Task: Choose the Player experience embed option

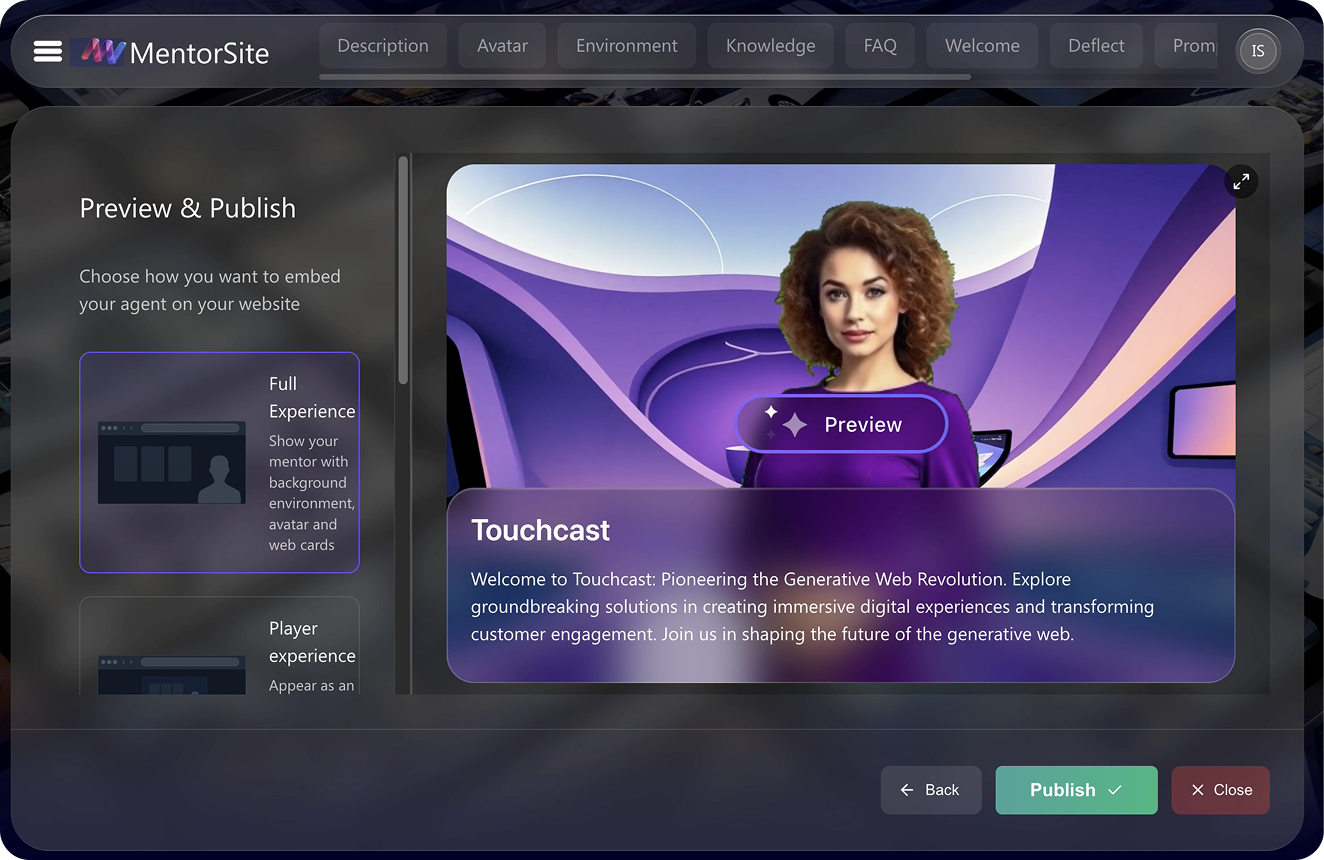Action: (x=219, y=646)
